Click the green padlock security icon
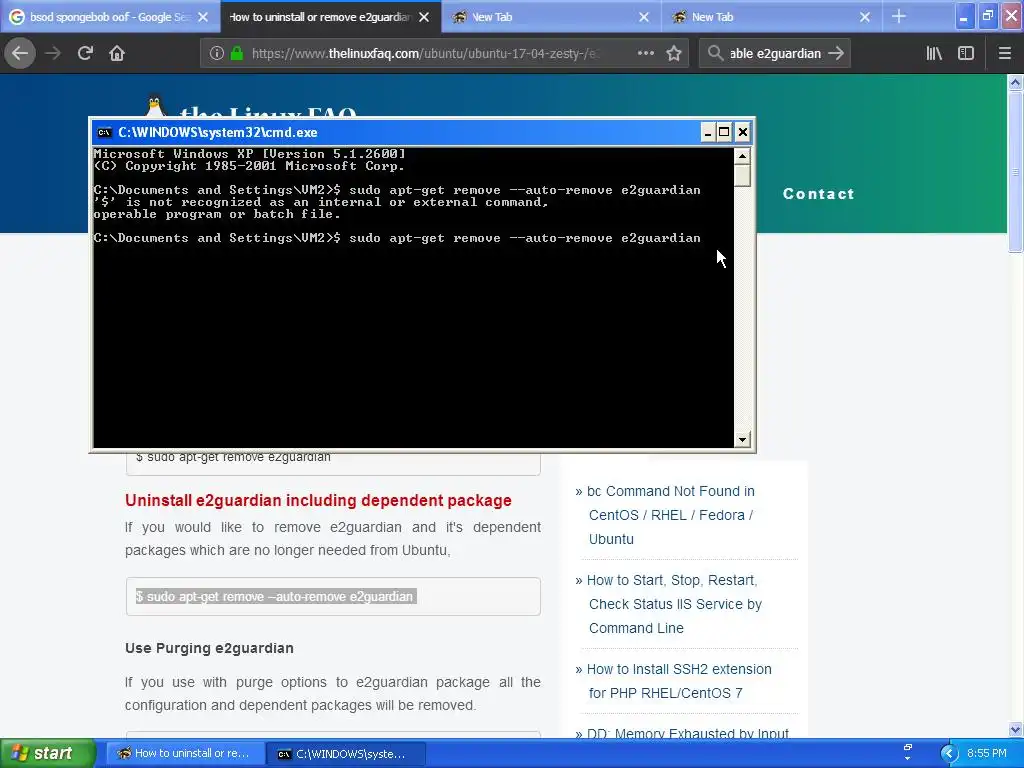 [236, 54]
